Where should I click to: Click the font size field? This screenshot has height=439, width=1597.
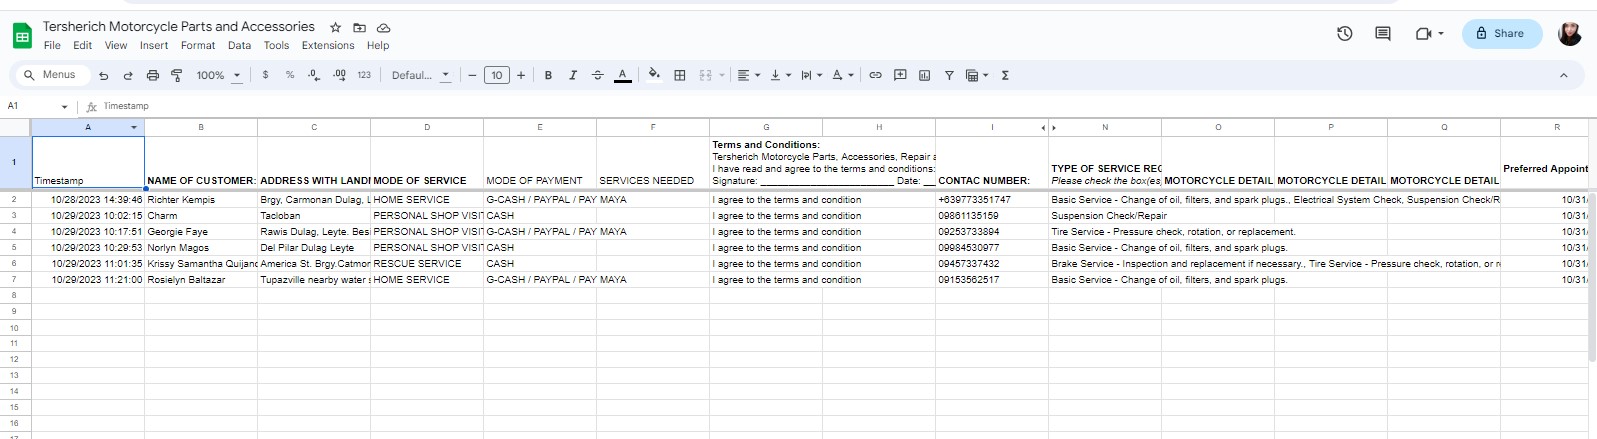click(x=497, y=75)
